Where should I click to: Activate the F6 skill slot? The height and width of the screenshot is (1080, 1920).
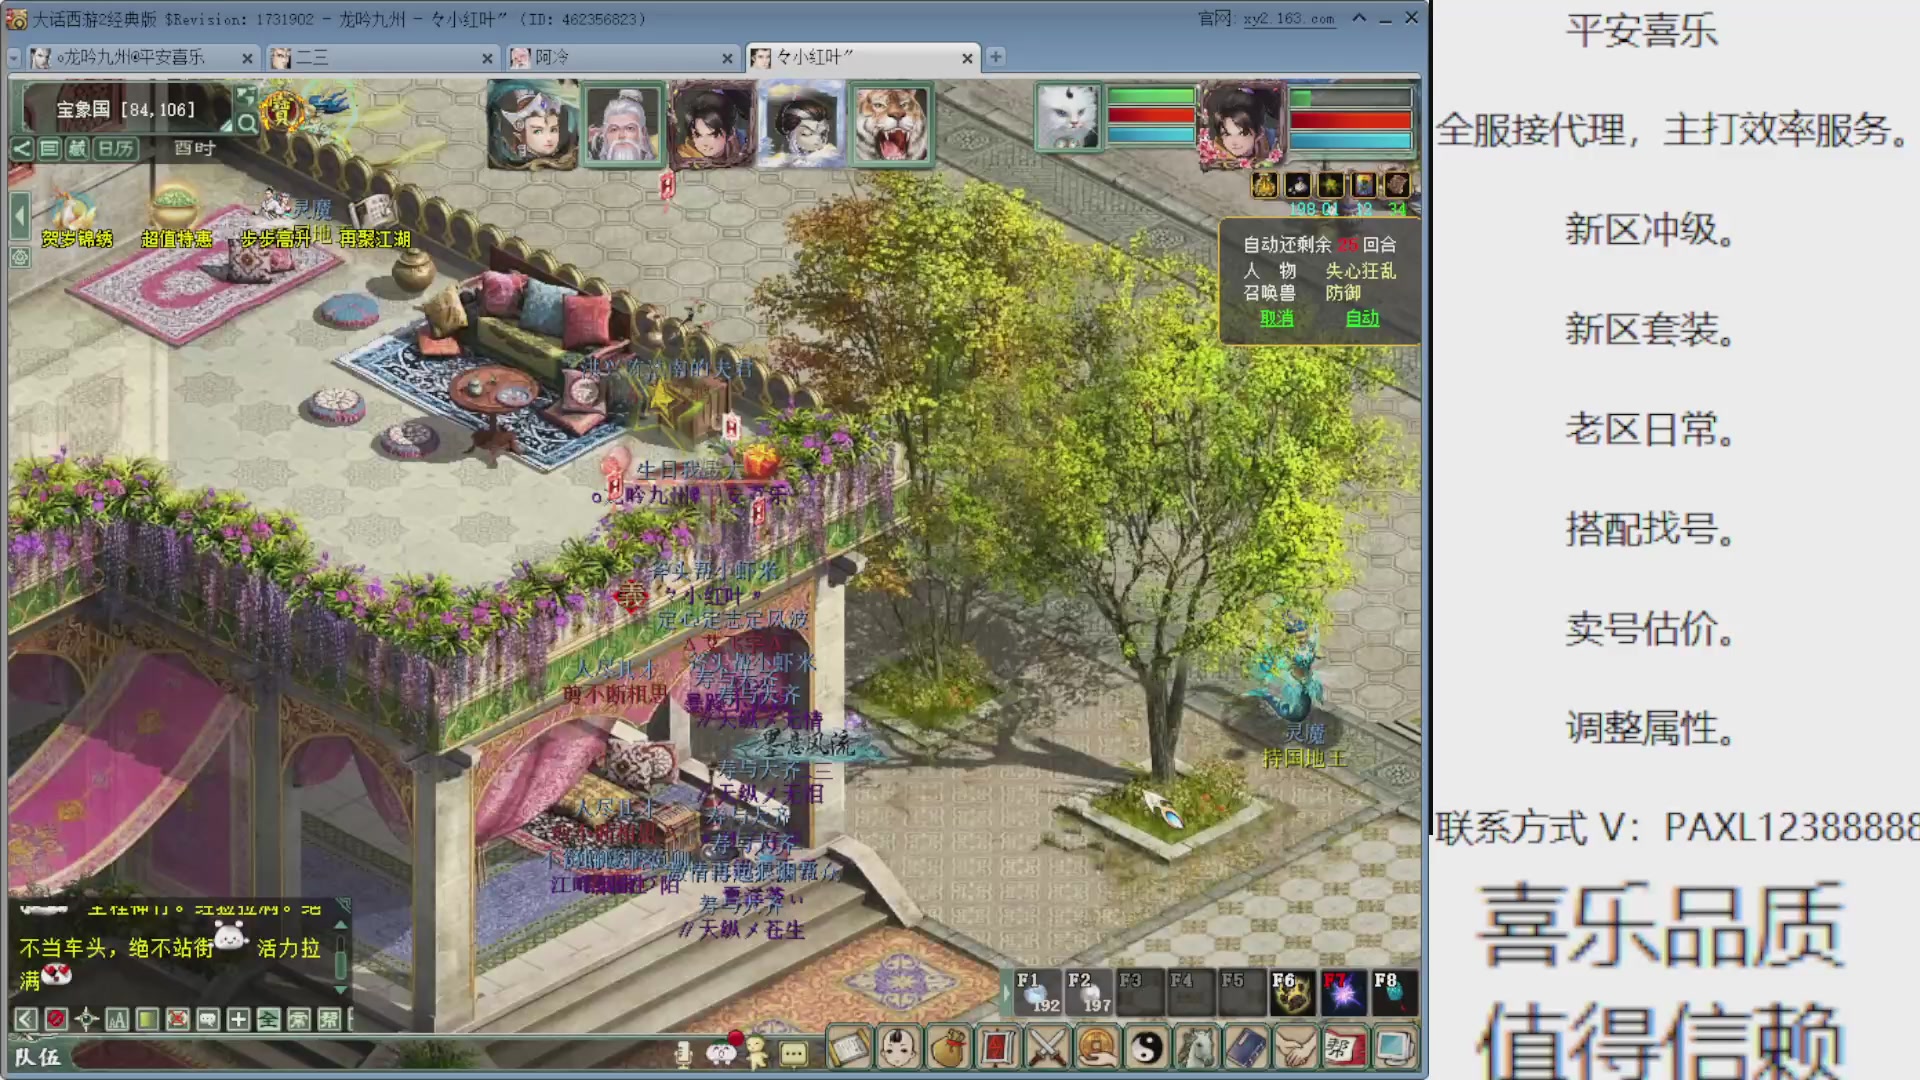click(1293, 991)
